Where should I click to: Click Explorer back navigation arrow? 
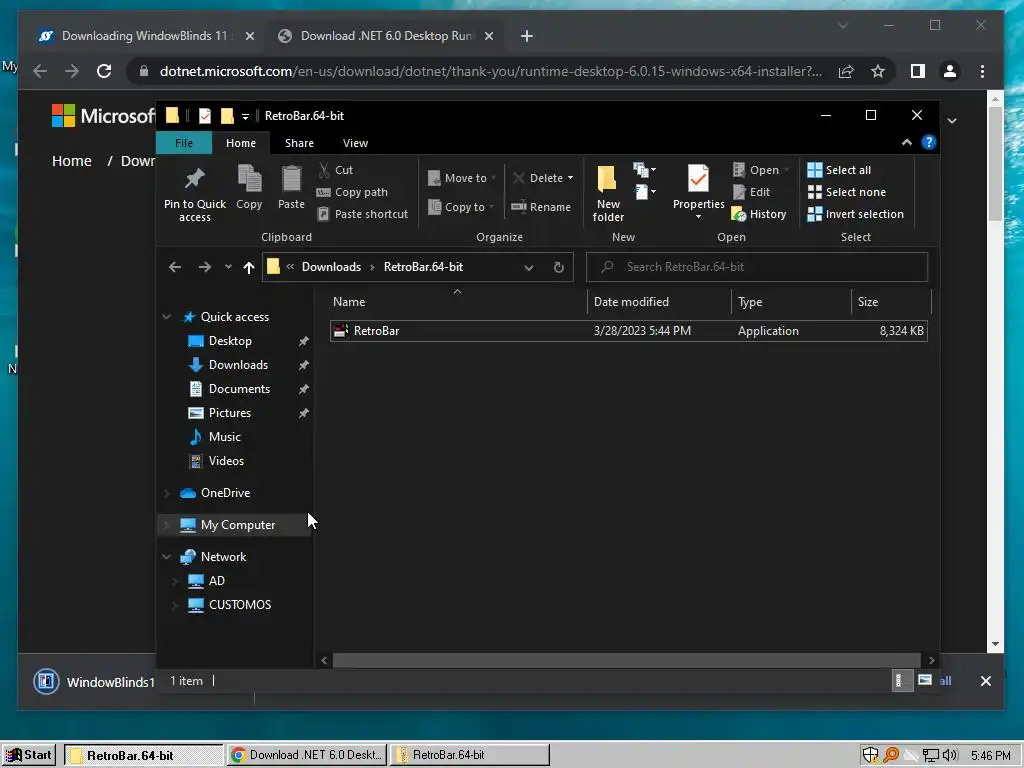click(175, 267)
